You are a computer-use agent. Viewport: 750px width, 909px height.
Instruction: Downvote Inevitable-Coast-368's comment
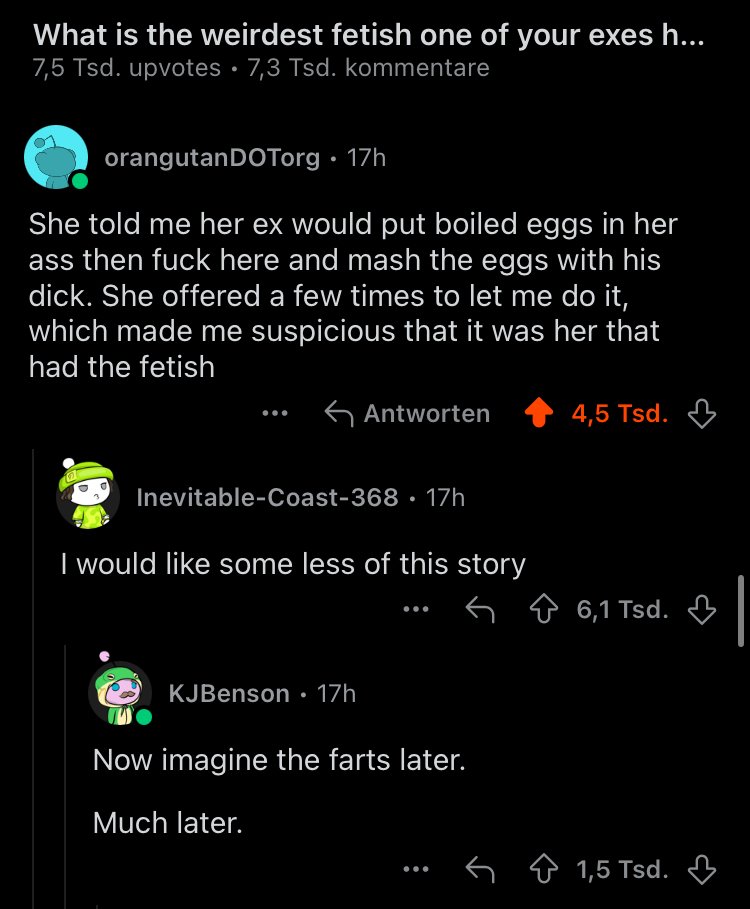point(703,609)
